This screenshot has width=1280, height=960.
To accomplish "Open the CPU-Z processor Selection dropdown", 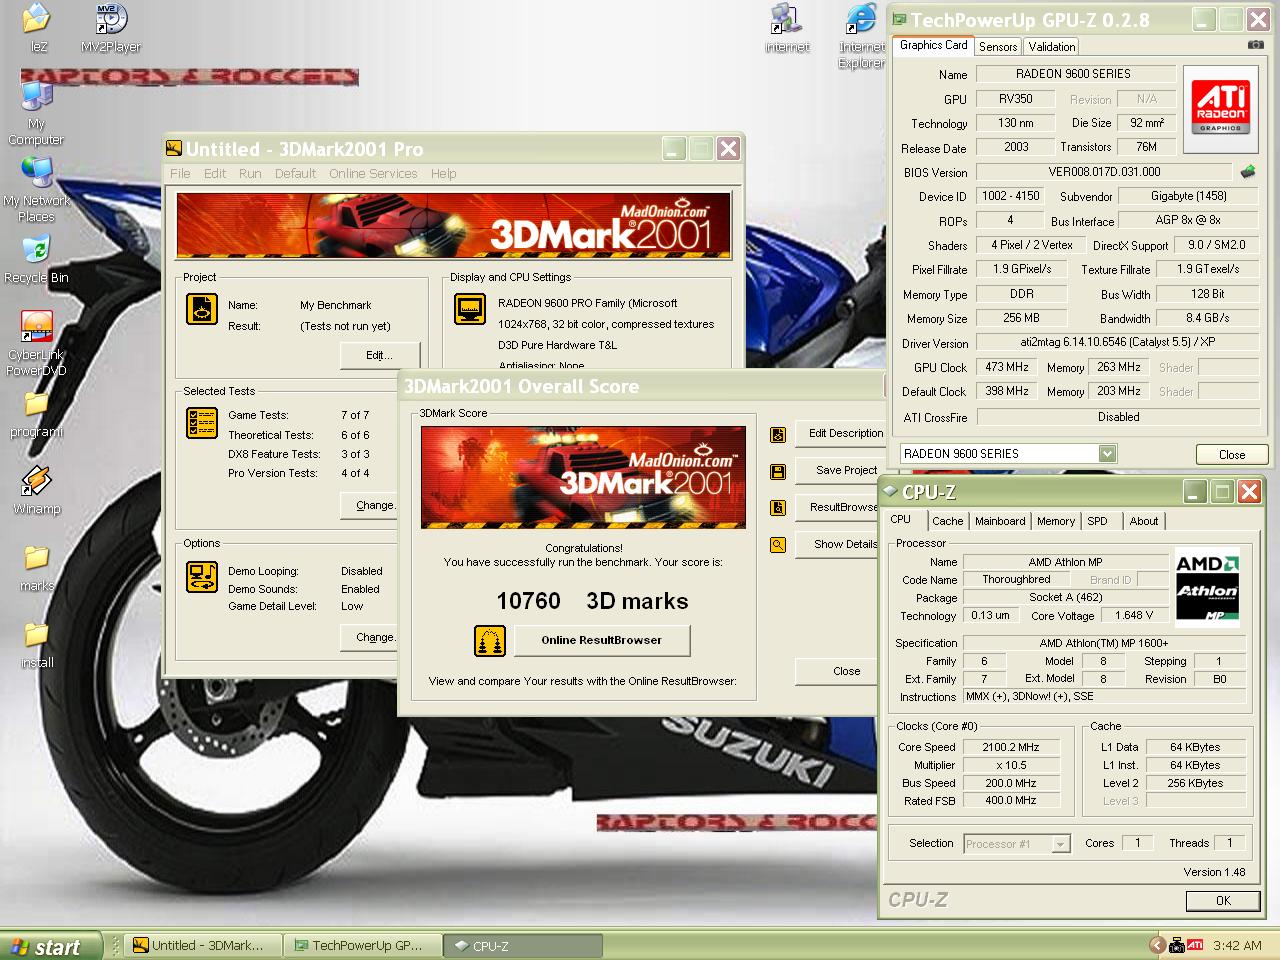I will (x=1061, y=844).
